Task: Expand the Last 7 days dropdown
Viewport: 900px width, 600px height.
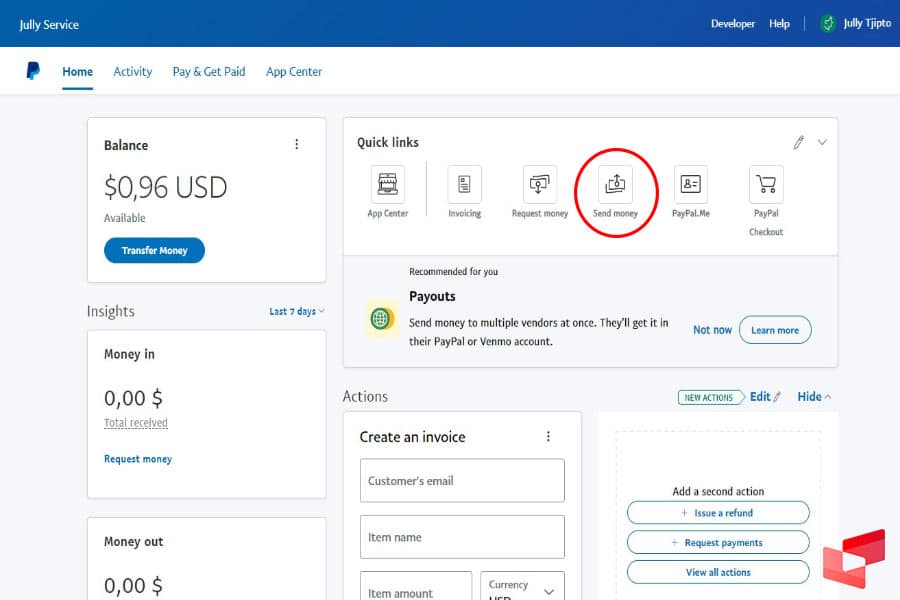Action: 296,311
